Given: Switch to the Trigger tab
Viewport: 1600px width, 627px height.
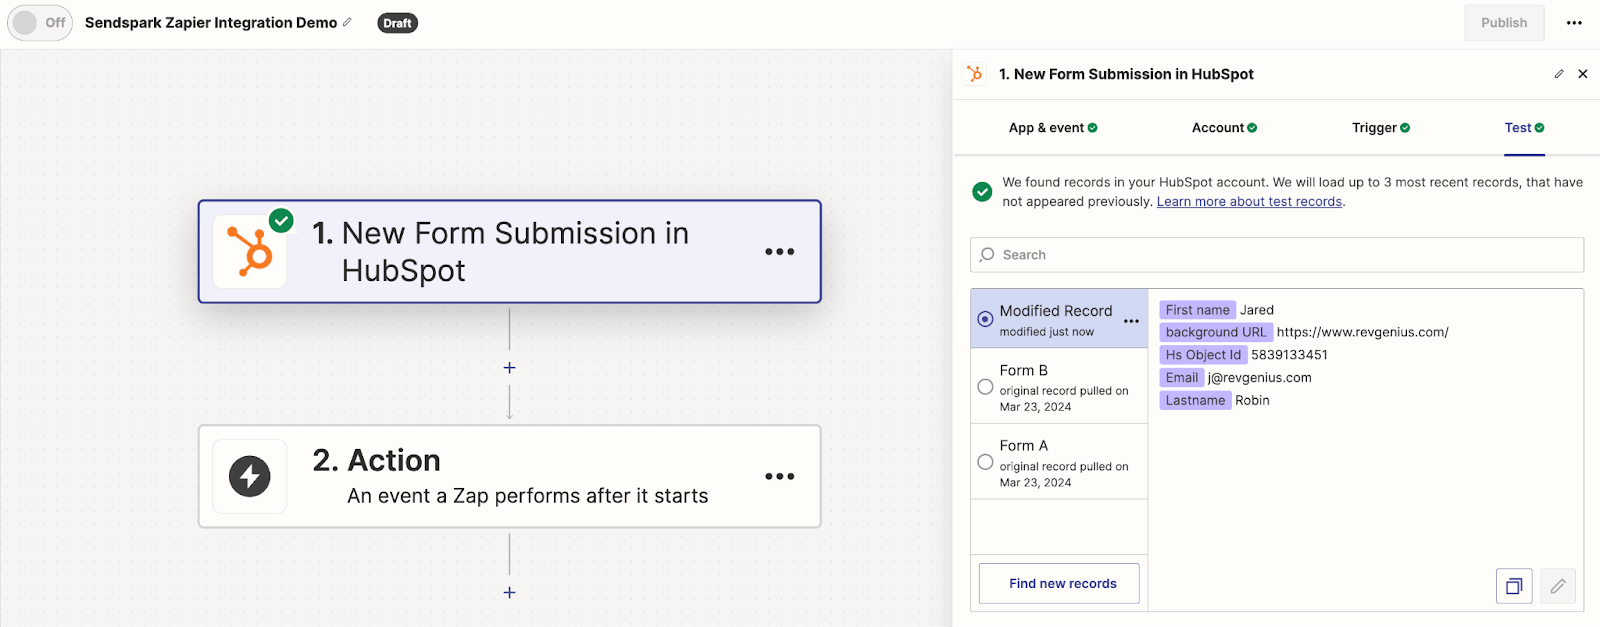Looking at the screenshot, I should [x=1381, y=128].
